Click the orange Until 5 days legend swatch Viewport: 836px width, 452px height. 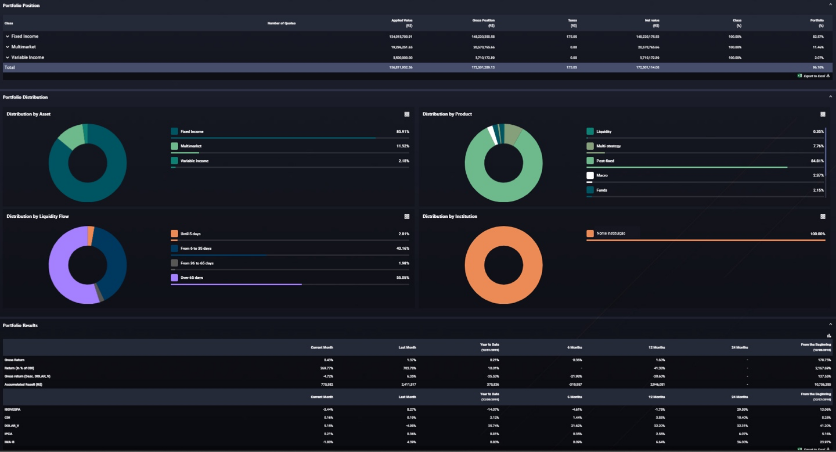(x=174, y=233)
